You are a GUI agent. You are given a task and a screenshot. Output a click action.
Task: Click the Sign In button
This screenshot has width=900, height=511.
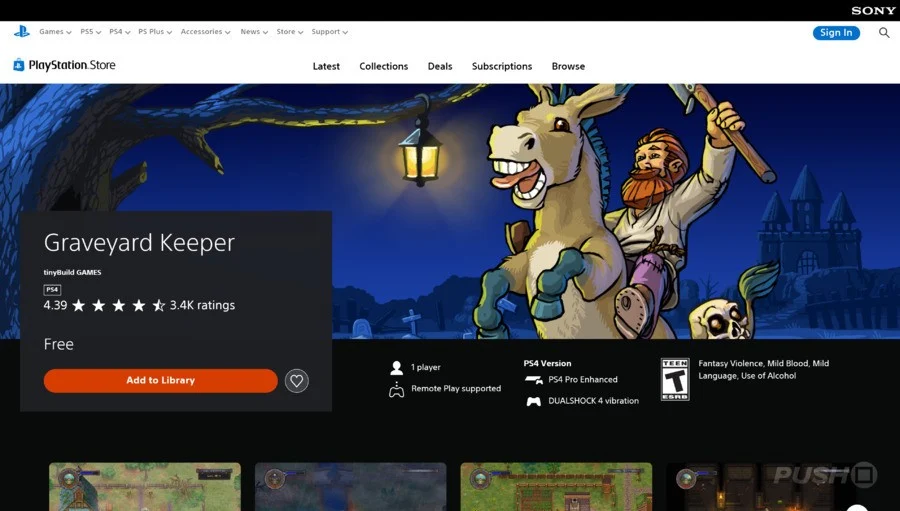836,33
